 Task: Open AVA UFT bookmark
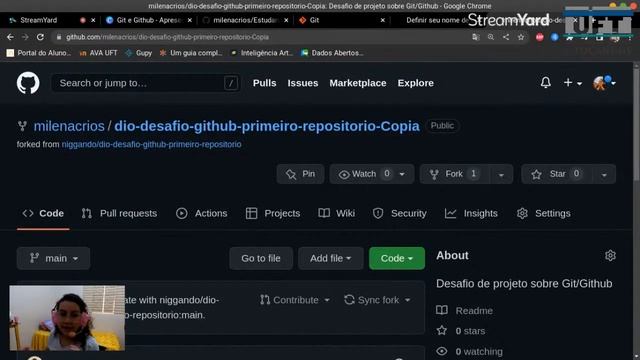(98, 53)
